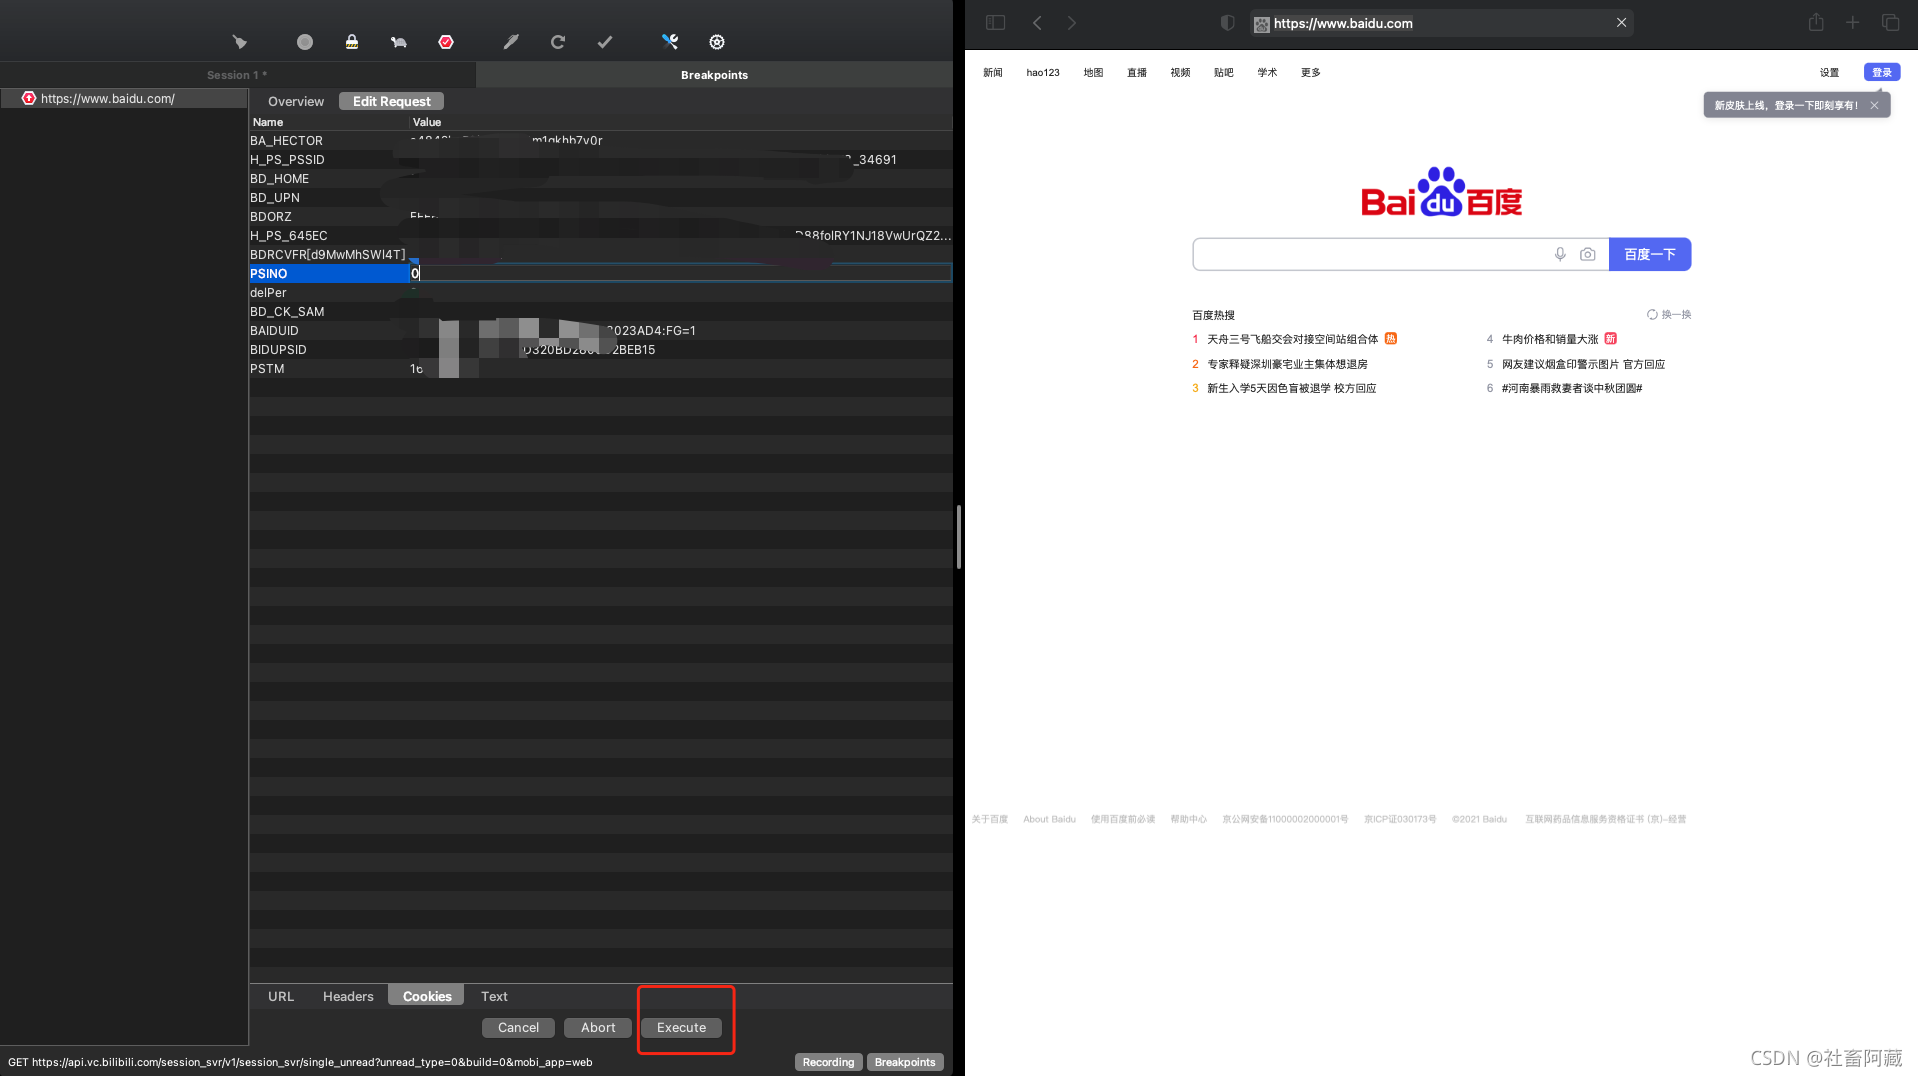1918x1076 pixels.
Task: Open the Overview view of the breakpoint
Action: tap(295, 101)
